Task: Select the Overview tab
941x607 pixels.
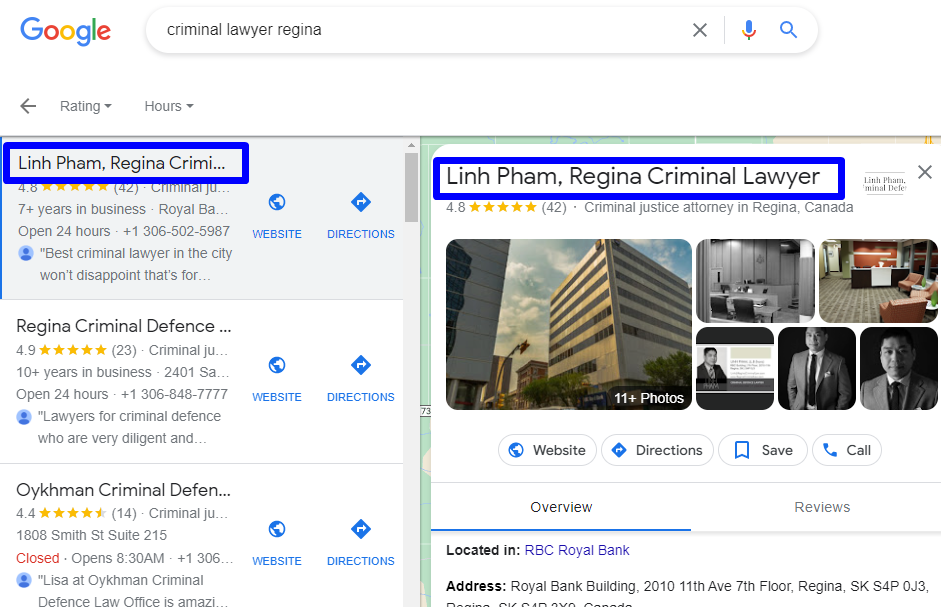Action: point(560,507)
